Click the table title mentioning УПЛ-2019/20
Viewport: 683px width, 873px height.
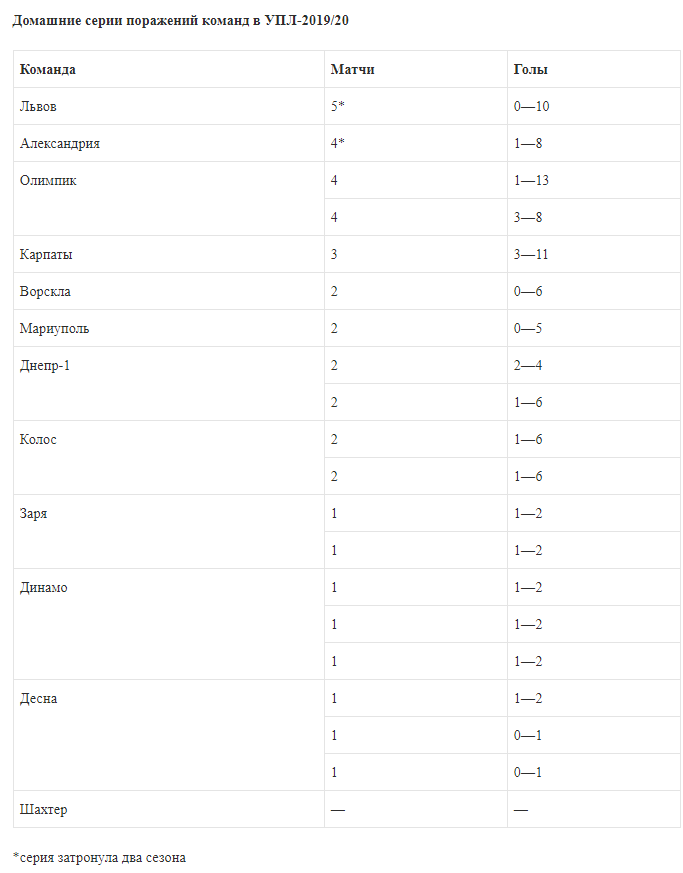pos(180,20)
